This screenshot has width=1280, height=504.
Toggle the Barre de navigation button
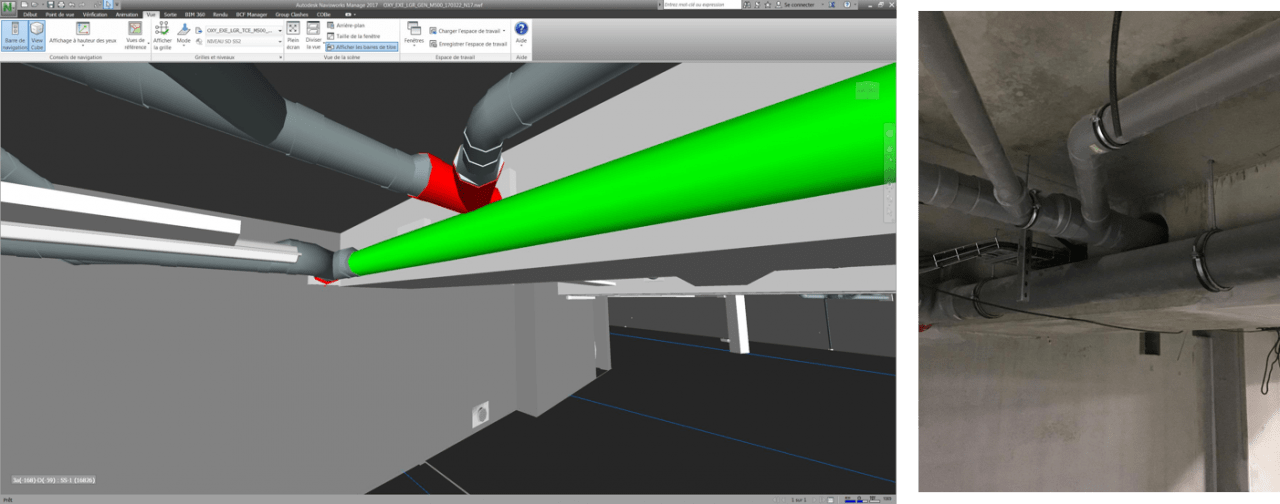coord(14,36)
